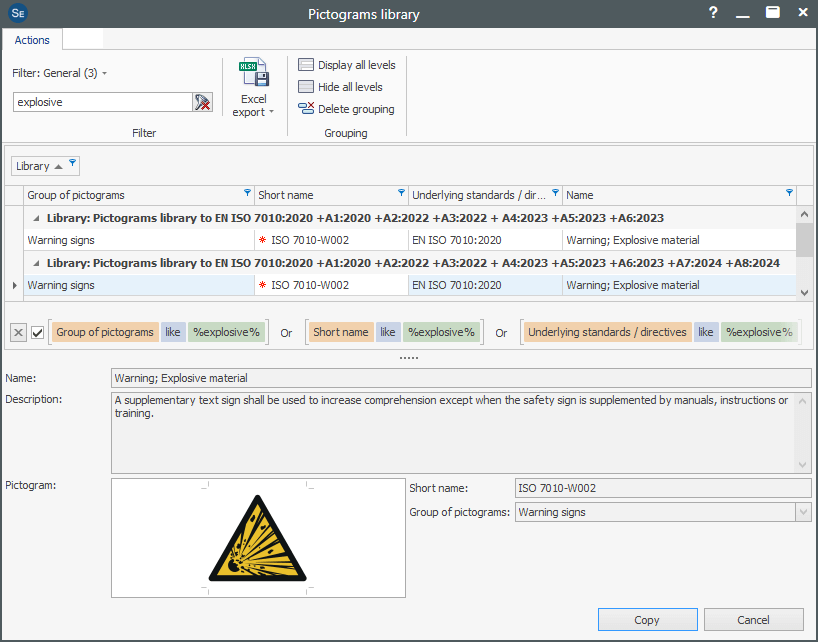
Task: Click the Excel export icon
Action: tap(253, 75)
